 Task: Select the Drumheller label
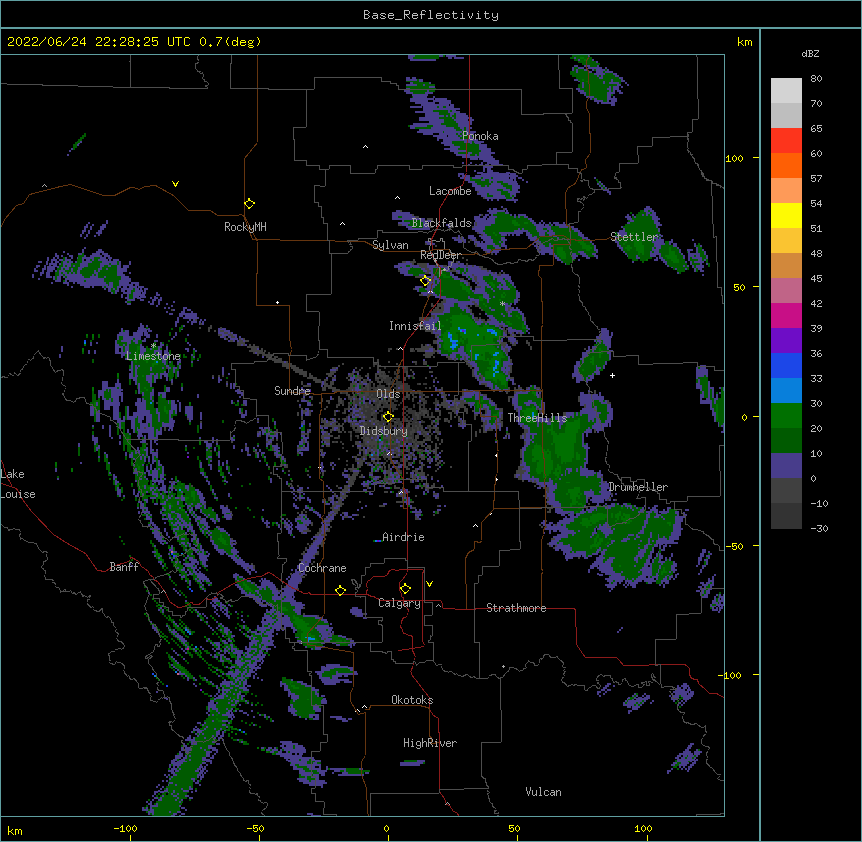click(x=638, y=487)
